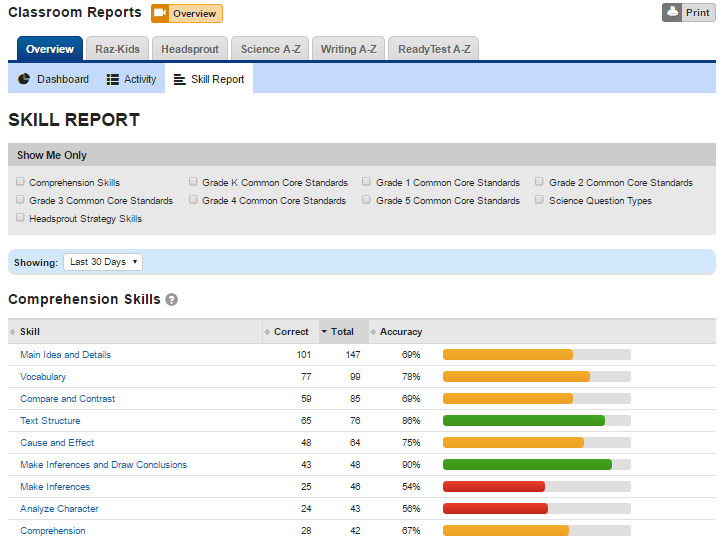The image size is (728, 540).
Task: Open the Text Structure skill link
Action: (50, 421)
